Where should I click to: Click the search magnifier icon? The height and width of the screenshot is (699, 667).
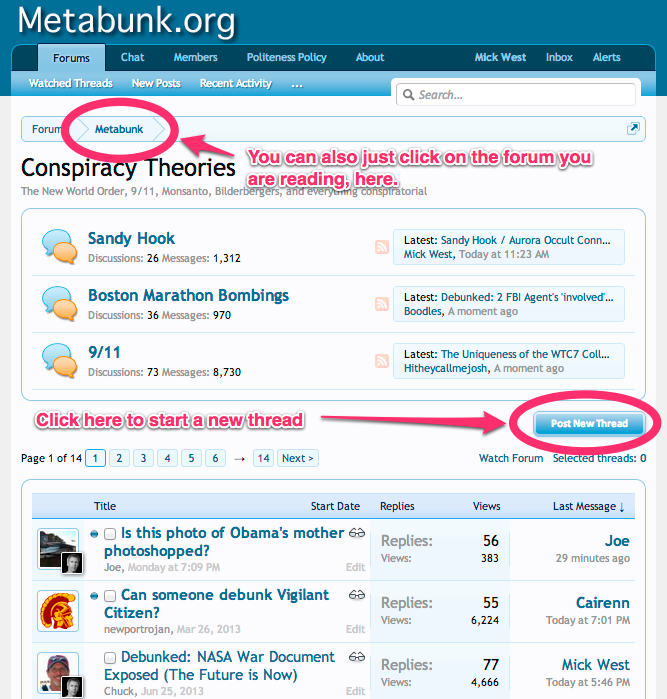(x=408, y=95)
